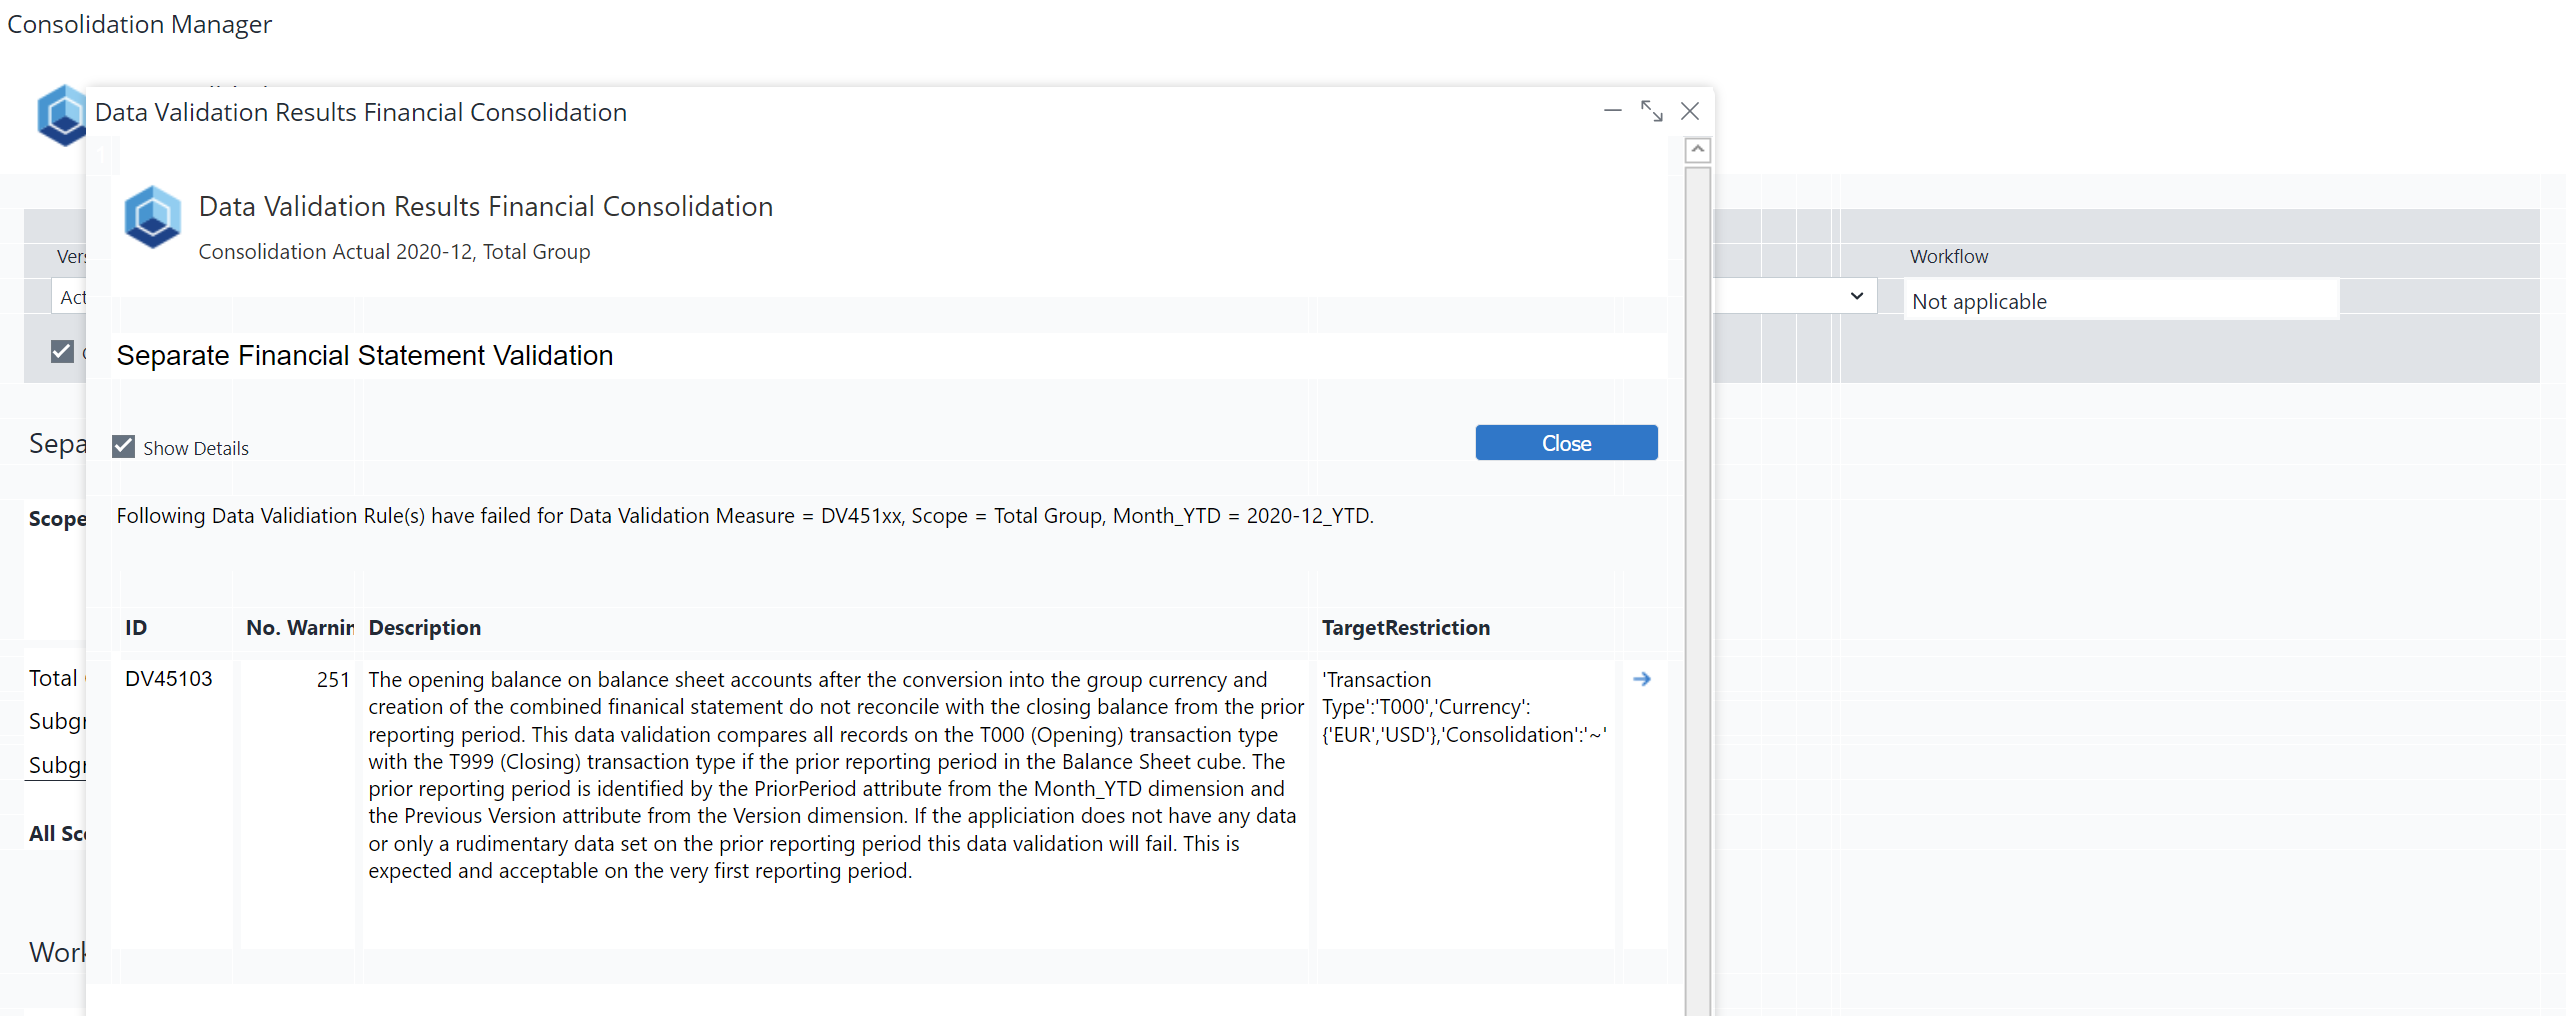Expand the dropdown chevron beside the Workflow field
Image resolution: width=2566 pixels, height=1016 pixels.
[x=1856, y=296]
